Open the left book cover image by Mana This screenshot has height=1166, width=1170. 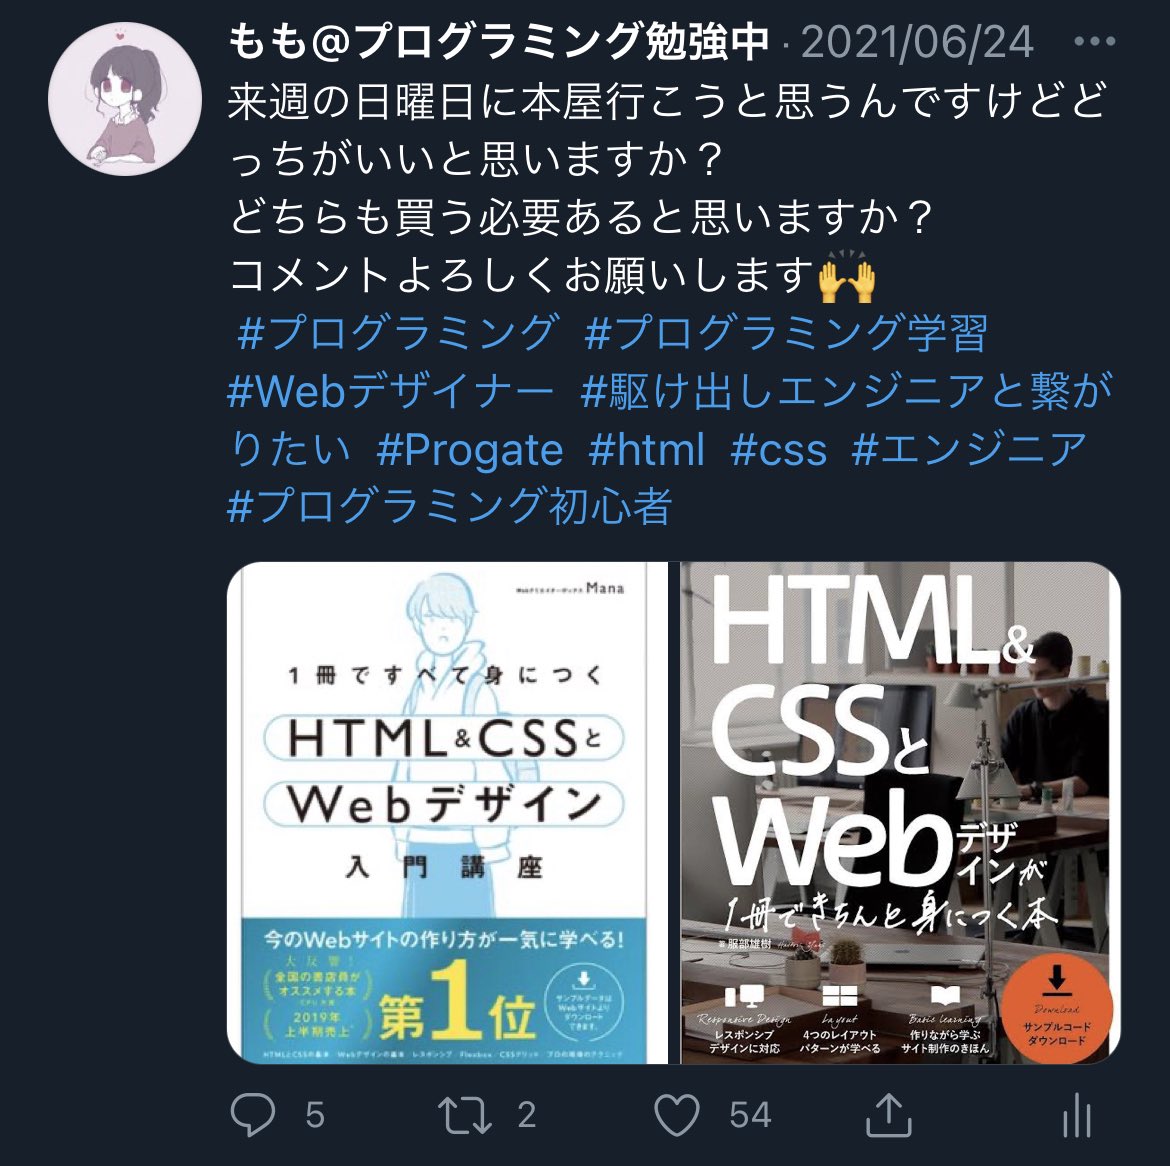coord(448,812)
